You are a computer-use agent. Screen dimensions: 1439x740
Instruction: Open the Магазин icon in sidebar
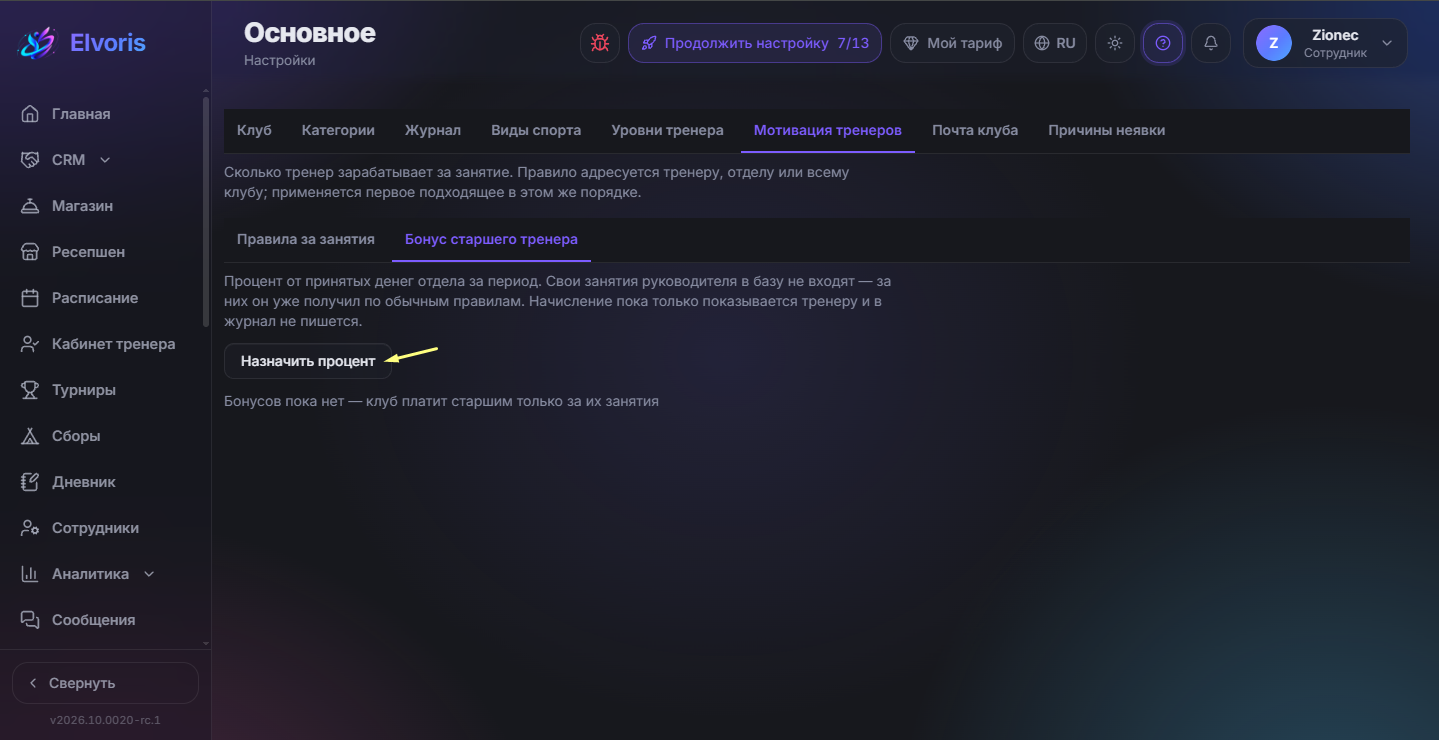pyautogui.click(x=30, y=206)
